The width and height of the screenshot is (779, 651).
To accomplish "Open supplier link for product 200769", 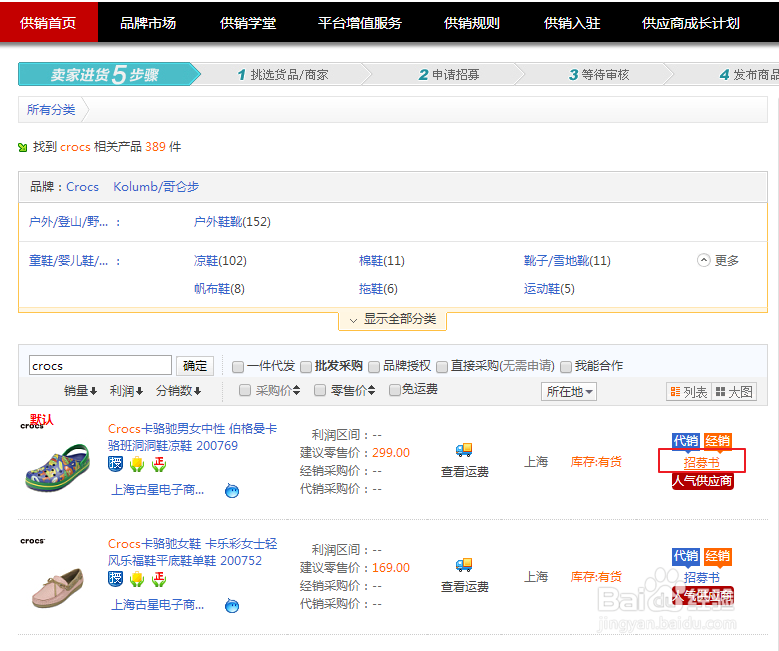I will 157,490.
